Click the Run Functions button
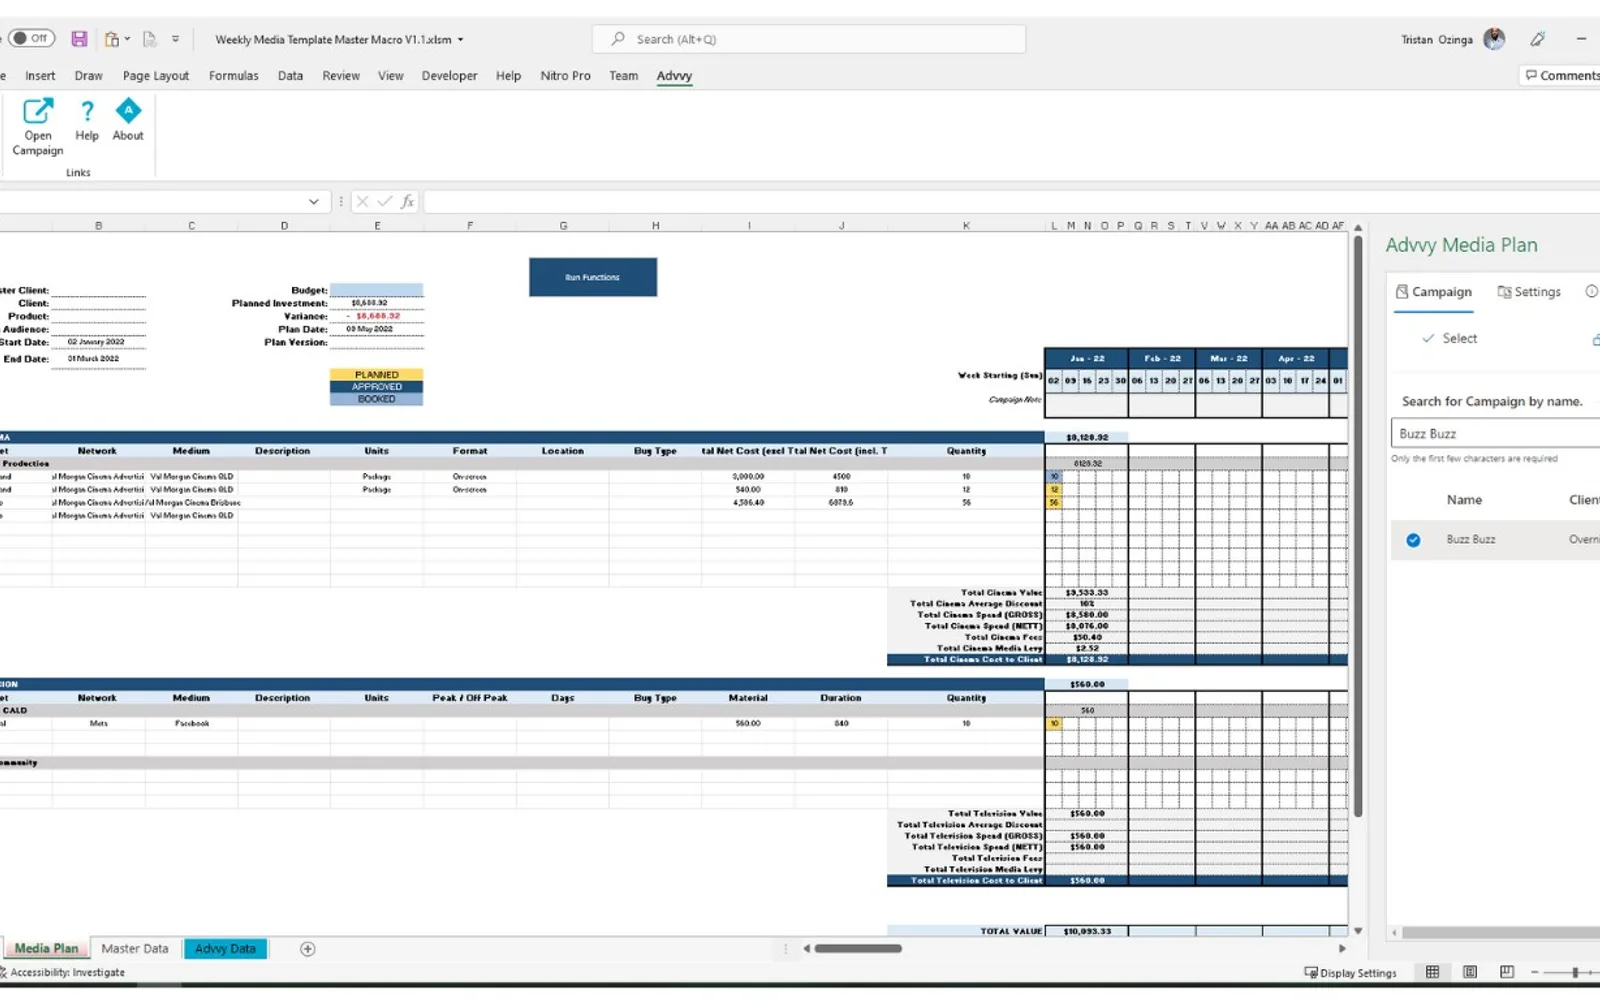The image size is (1600, 1000). (x=593, y=277)
